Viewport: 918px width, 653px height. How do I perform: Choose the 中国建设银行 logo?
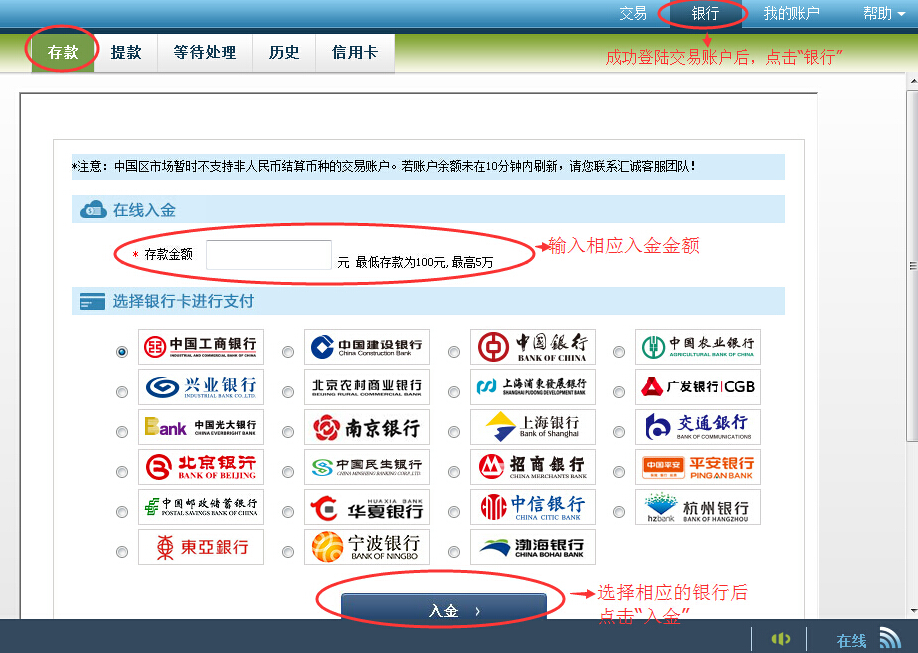click(366, 347)
